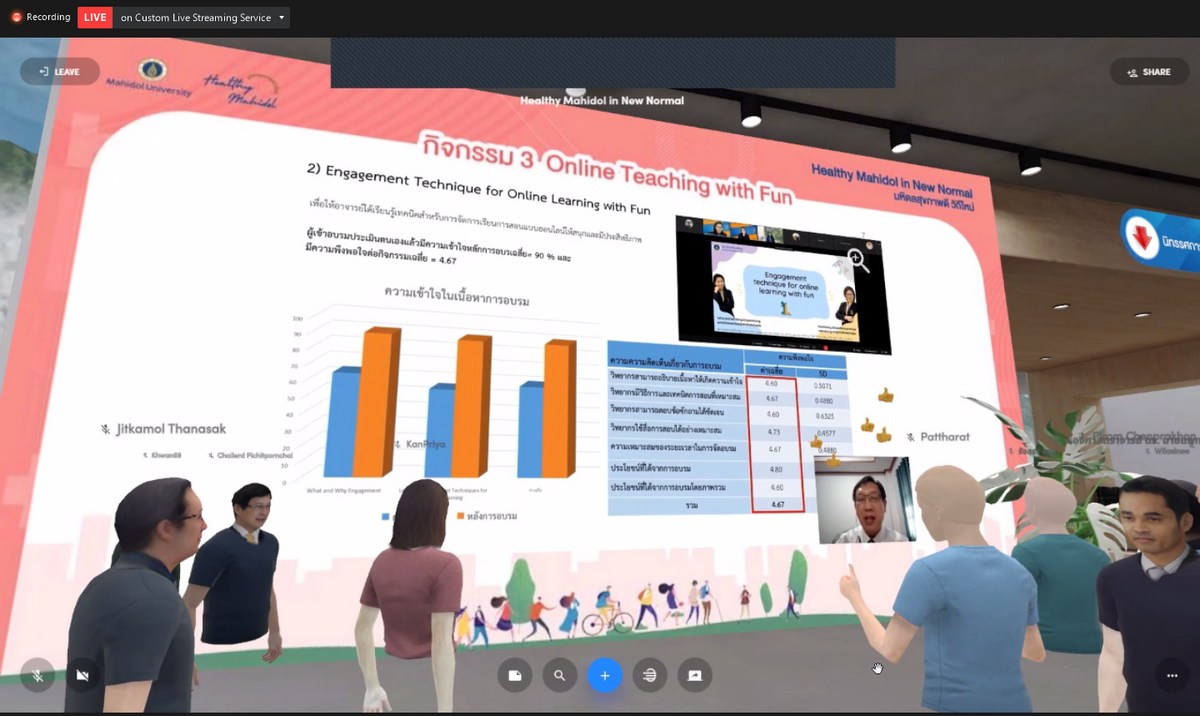Select the speaker's live webcam video
Viewport: 1200px width, 716px height.
tap(863, 500)
